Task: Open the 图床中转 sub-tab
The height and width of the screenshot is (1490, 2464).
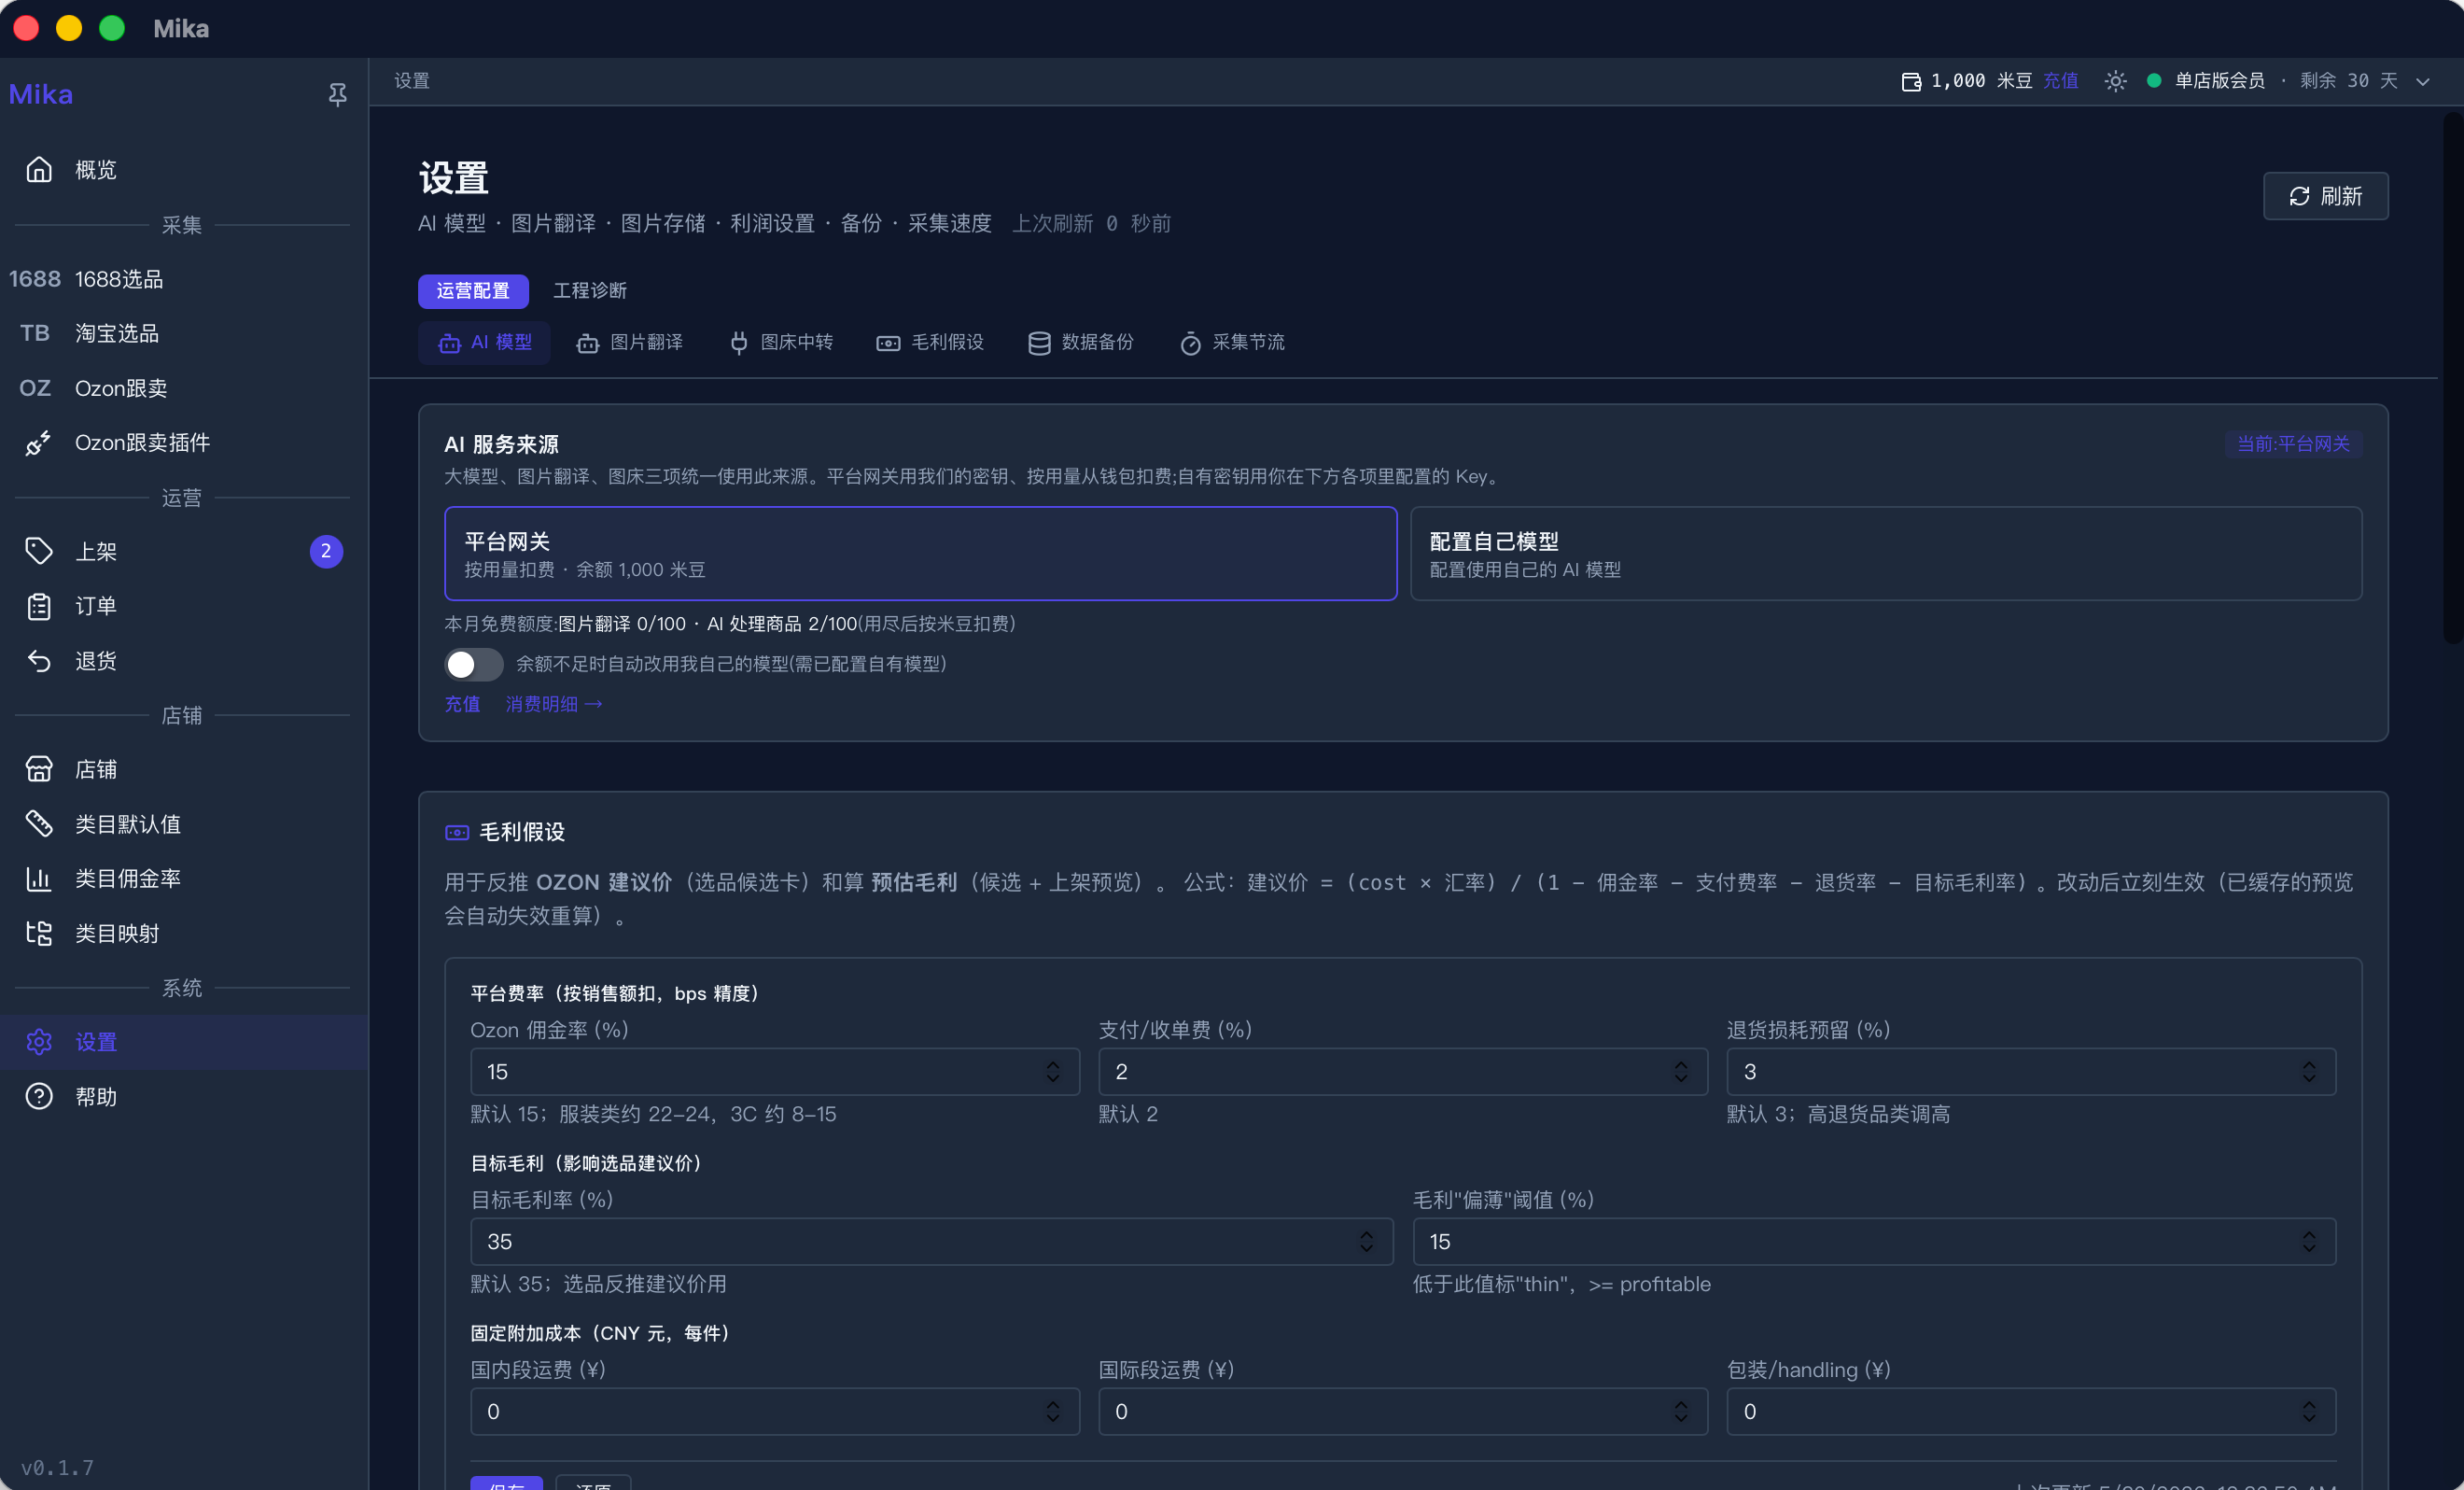Action: point(781,343)
